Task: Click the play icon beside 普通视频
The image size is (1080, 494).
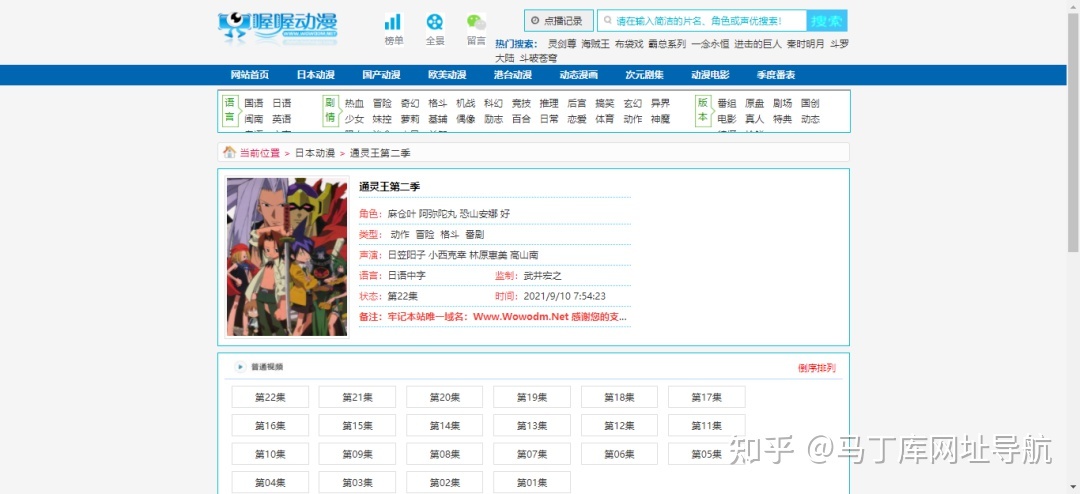Action: 240,367
